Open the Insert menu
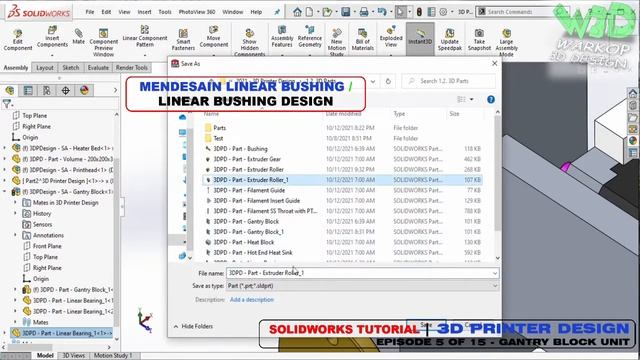640x360 pixels. point(144,12)
